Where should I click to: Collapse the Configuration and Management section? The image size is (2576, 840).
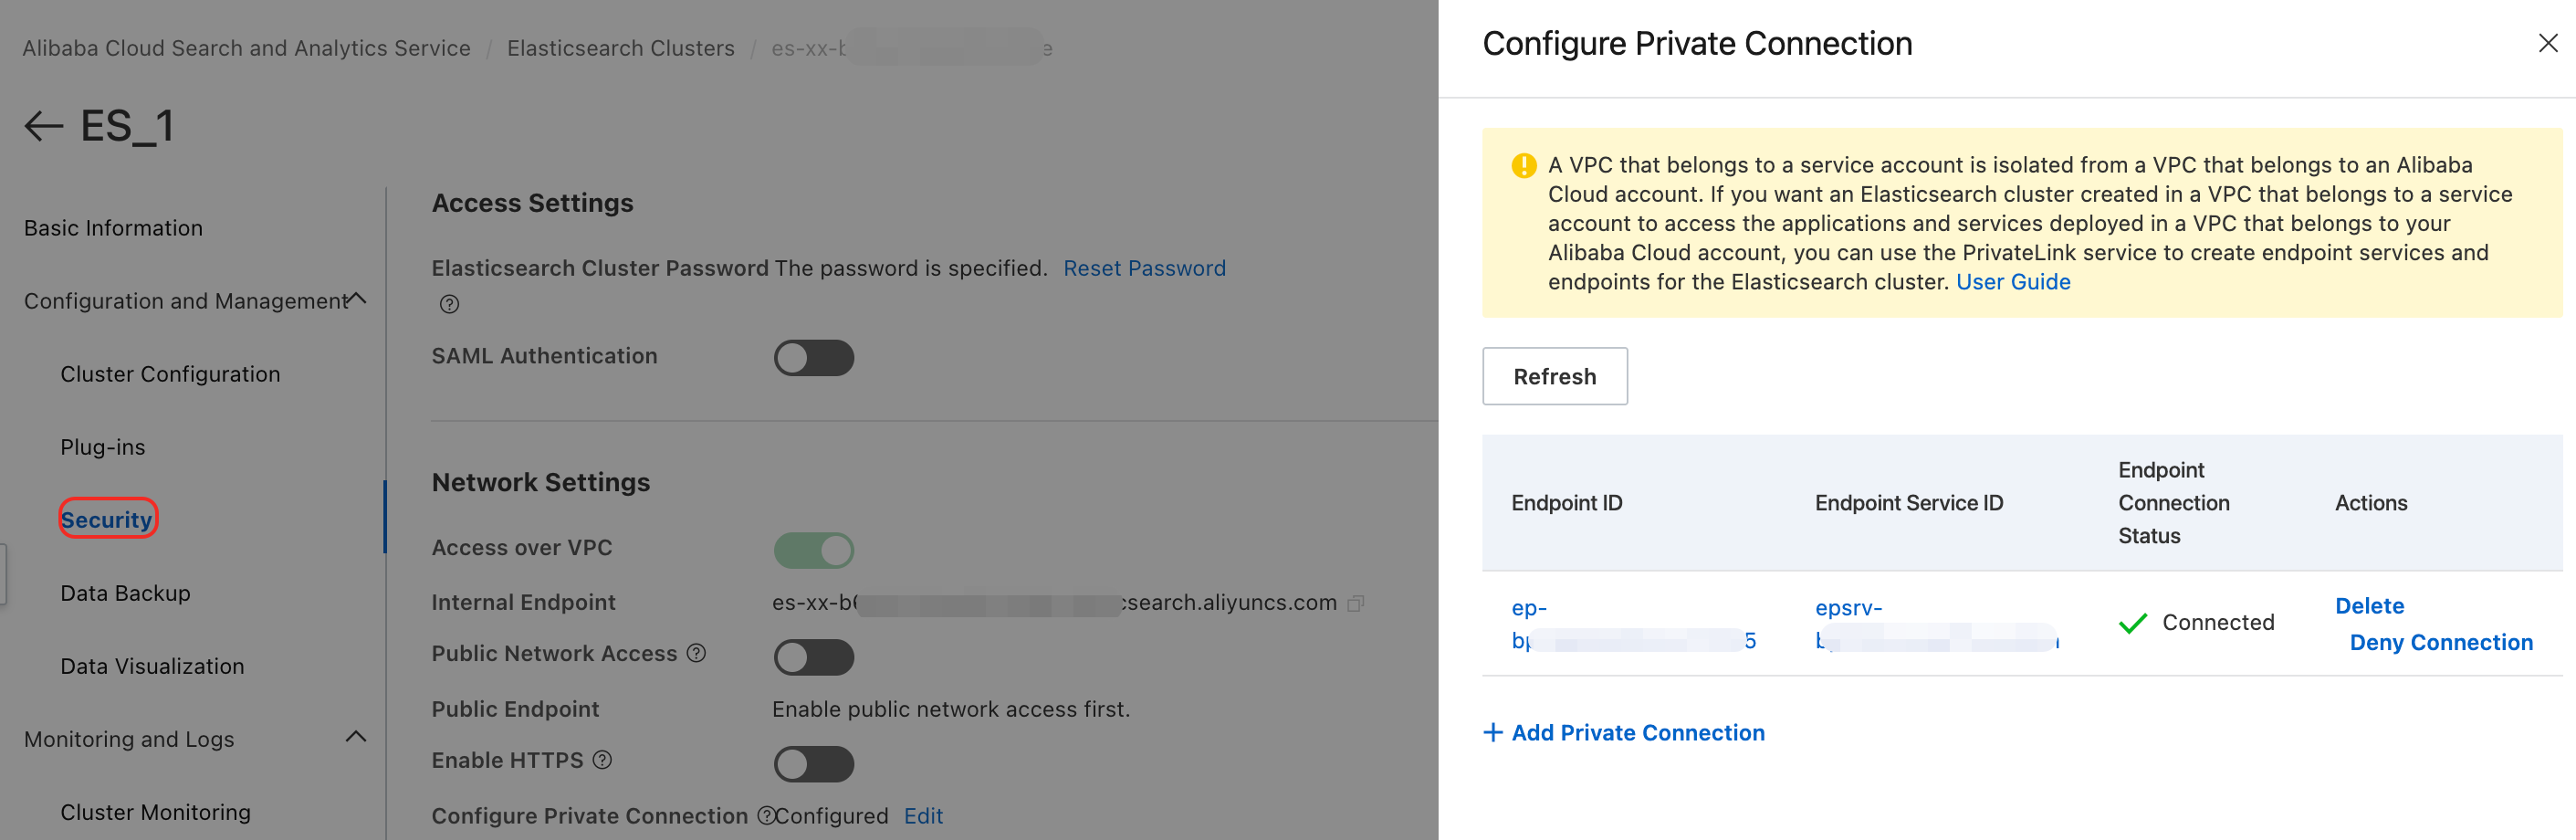click(357, 299)
